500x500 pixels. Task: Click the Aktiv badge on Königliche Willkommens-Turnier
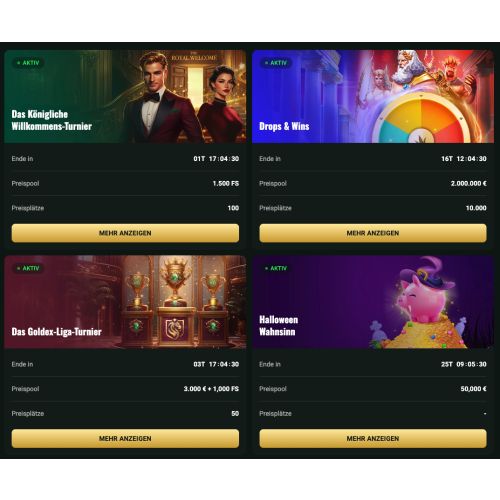coord(28,63)
